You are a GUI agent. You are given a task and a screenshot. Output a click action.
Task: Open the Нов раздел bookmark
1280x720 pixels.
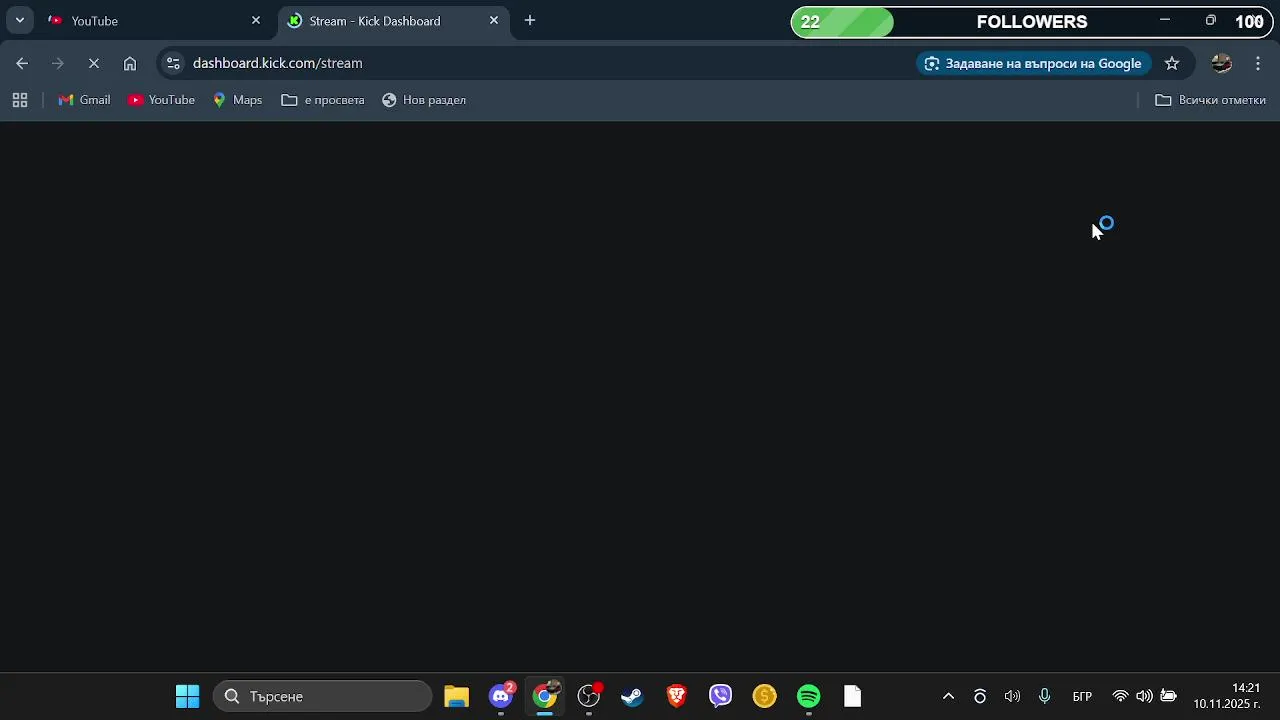pos(424,100)
